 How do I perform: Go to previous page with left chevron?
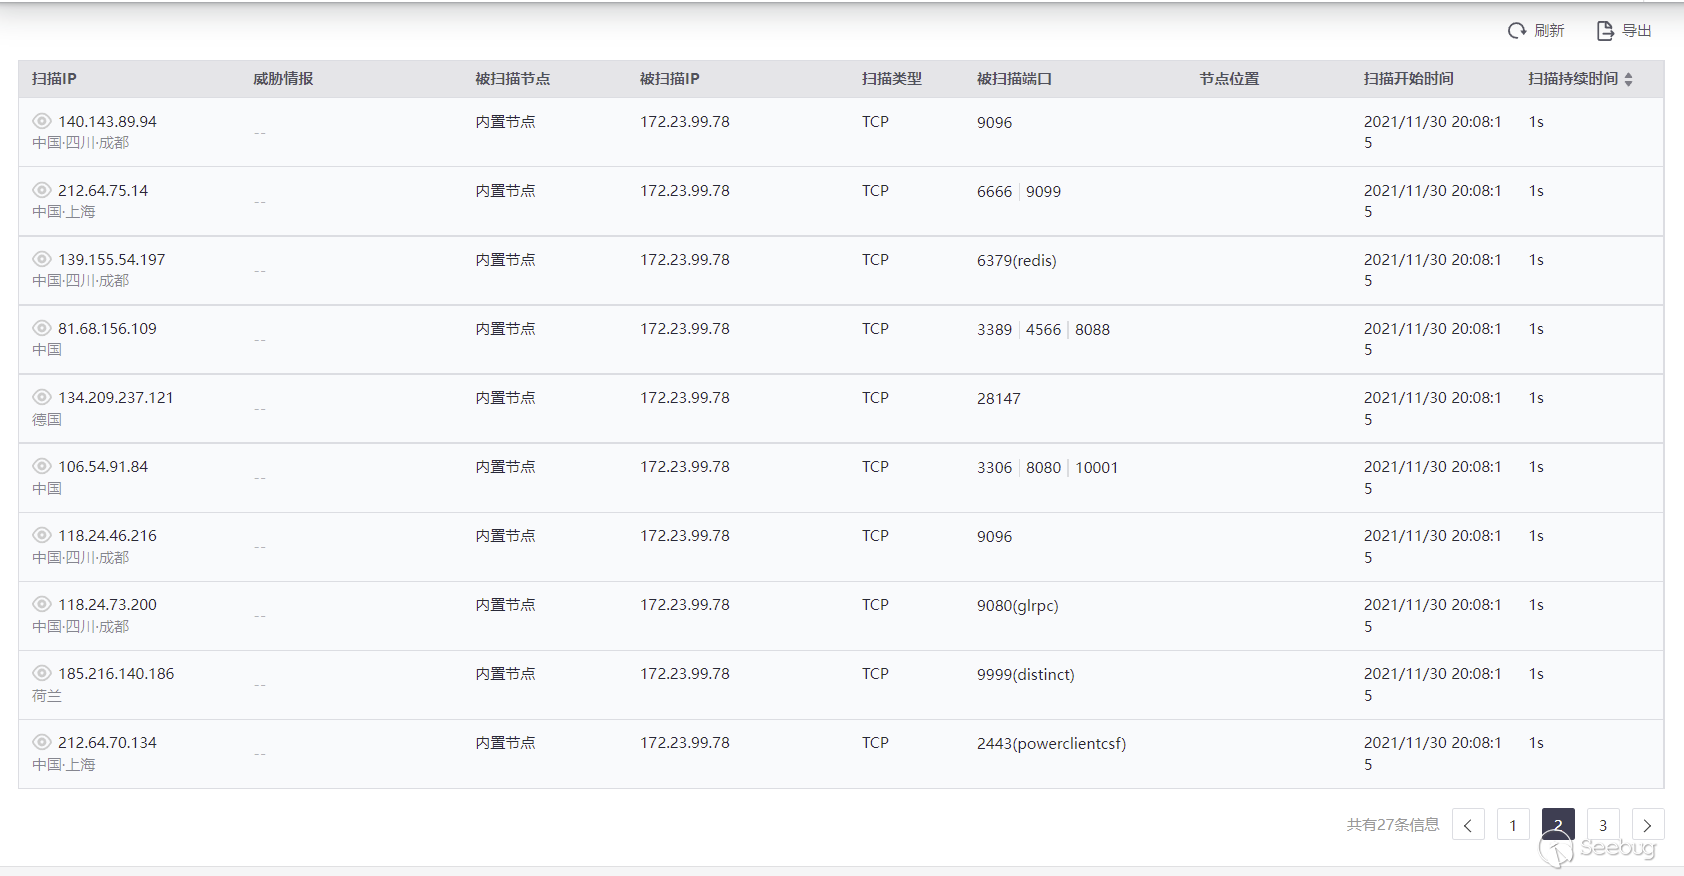coord(1468,825)
